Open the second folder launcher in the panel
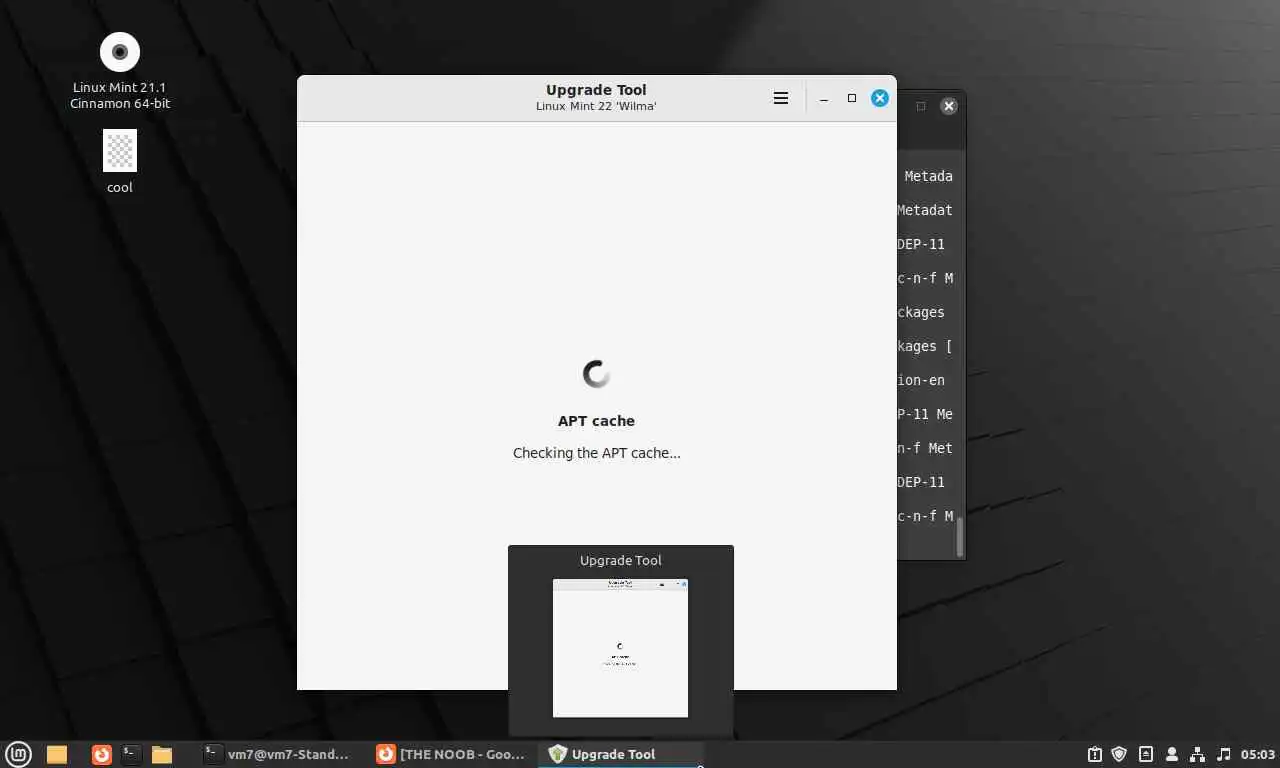The height and width of the screenshot is (768, 1280). point(162,754)
